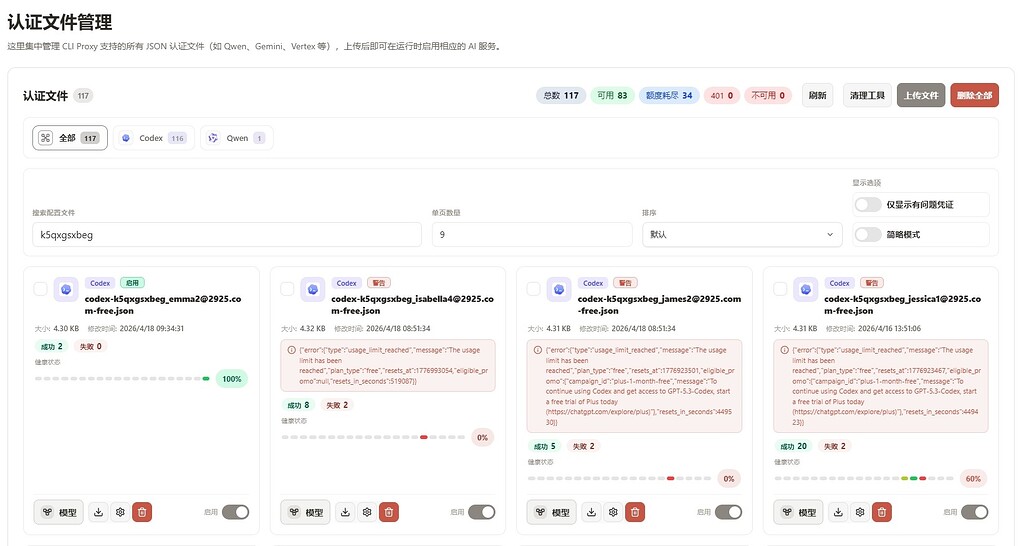Focus the 单页数量 input showing 9
The width and height of the screenshot is (1024, 546).
point(532,234)
